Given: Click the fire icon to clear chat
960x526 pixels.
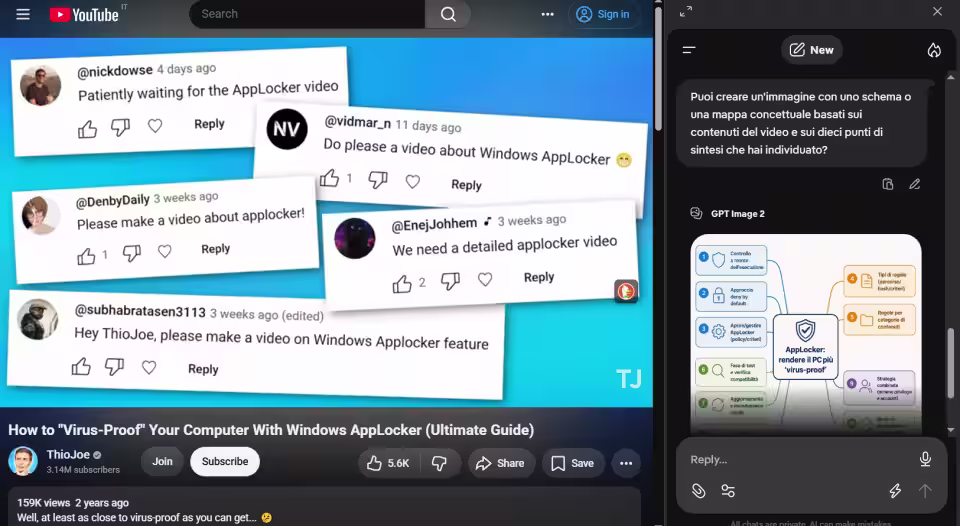Looking at the screenshot, I should [x=934, y=50].
